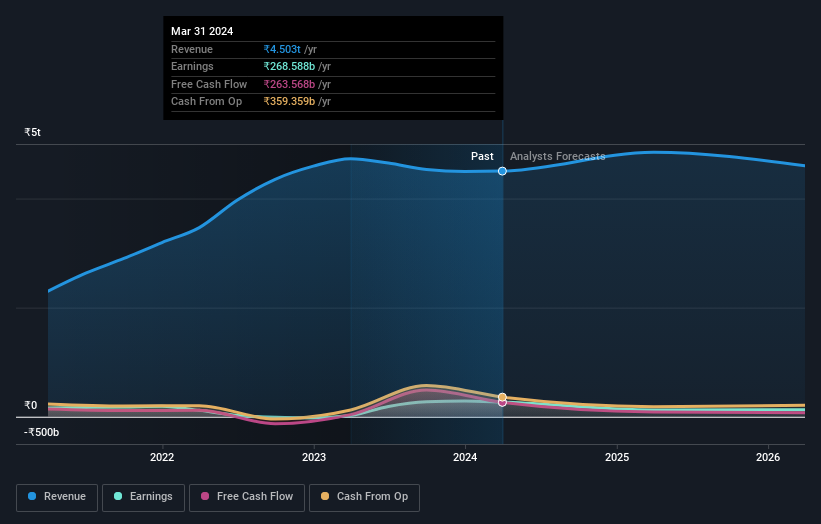This screenshot has width=821, height=524.
Task: Click the ₹263.568b free cash flow value
Action: click(290, 84)
